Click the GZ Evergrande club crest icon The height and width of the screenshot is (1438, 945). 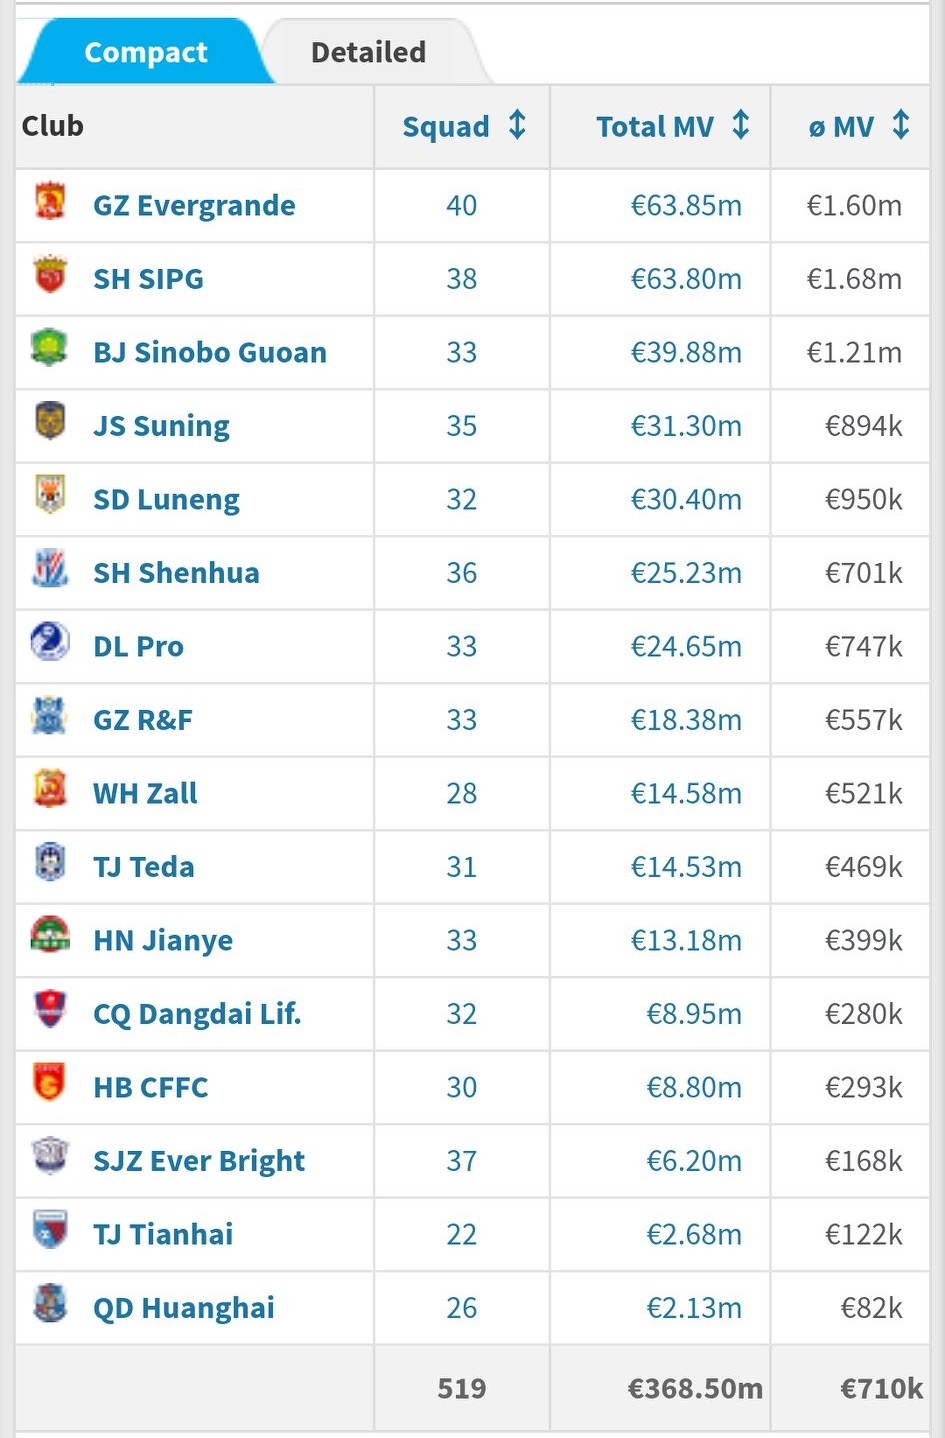coord(50,201)
